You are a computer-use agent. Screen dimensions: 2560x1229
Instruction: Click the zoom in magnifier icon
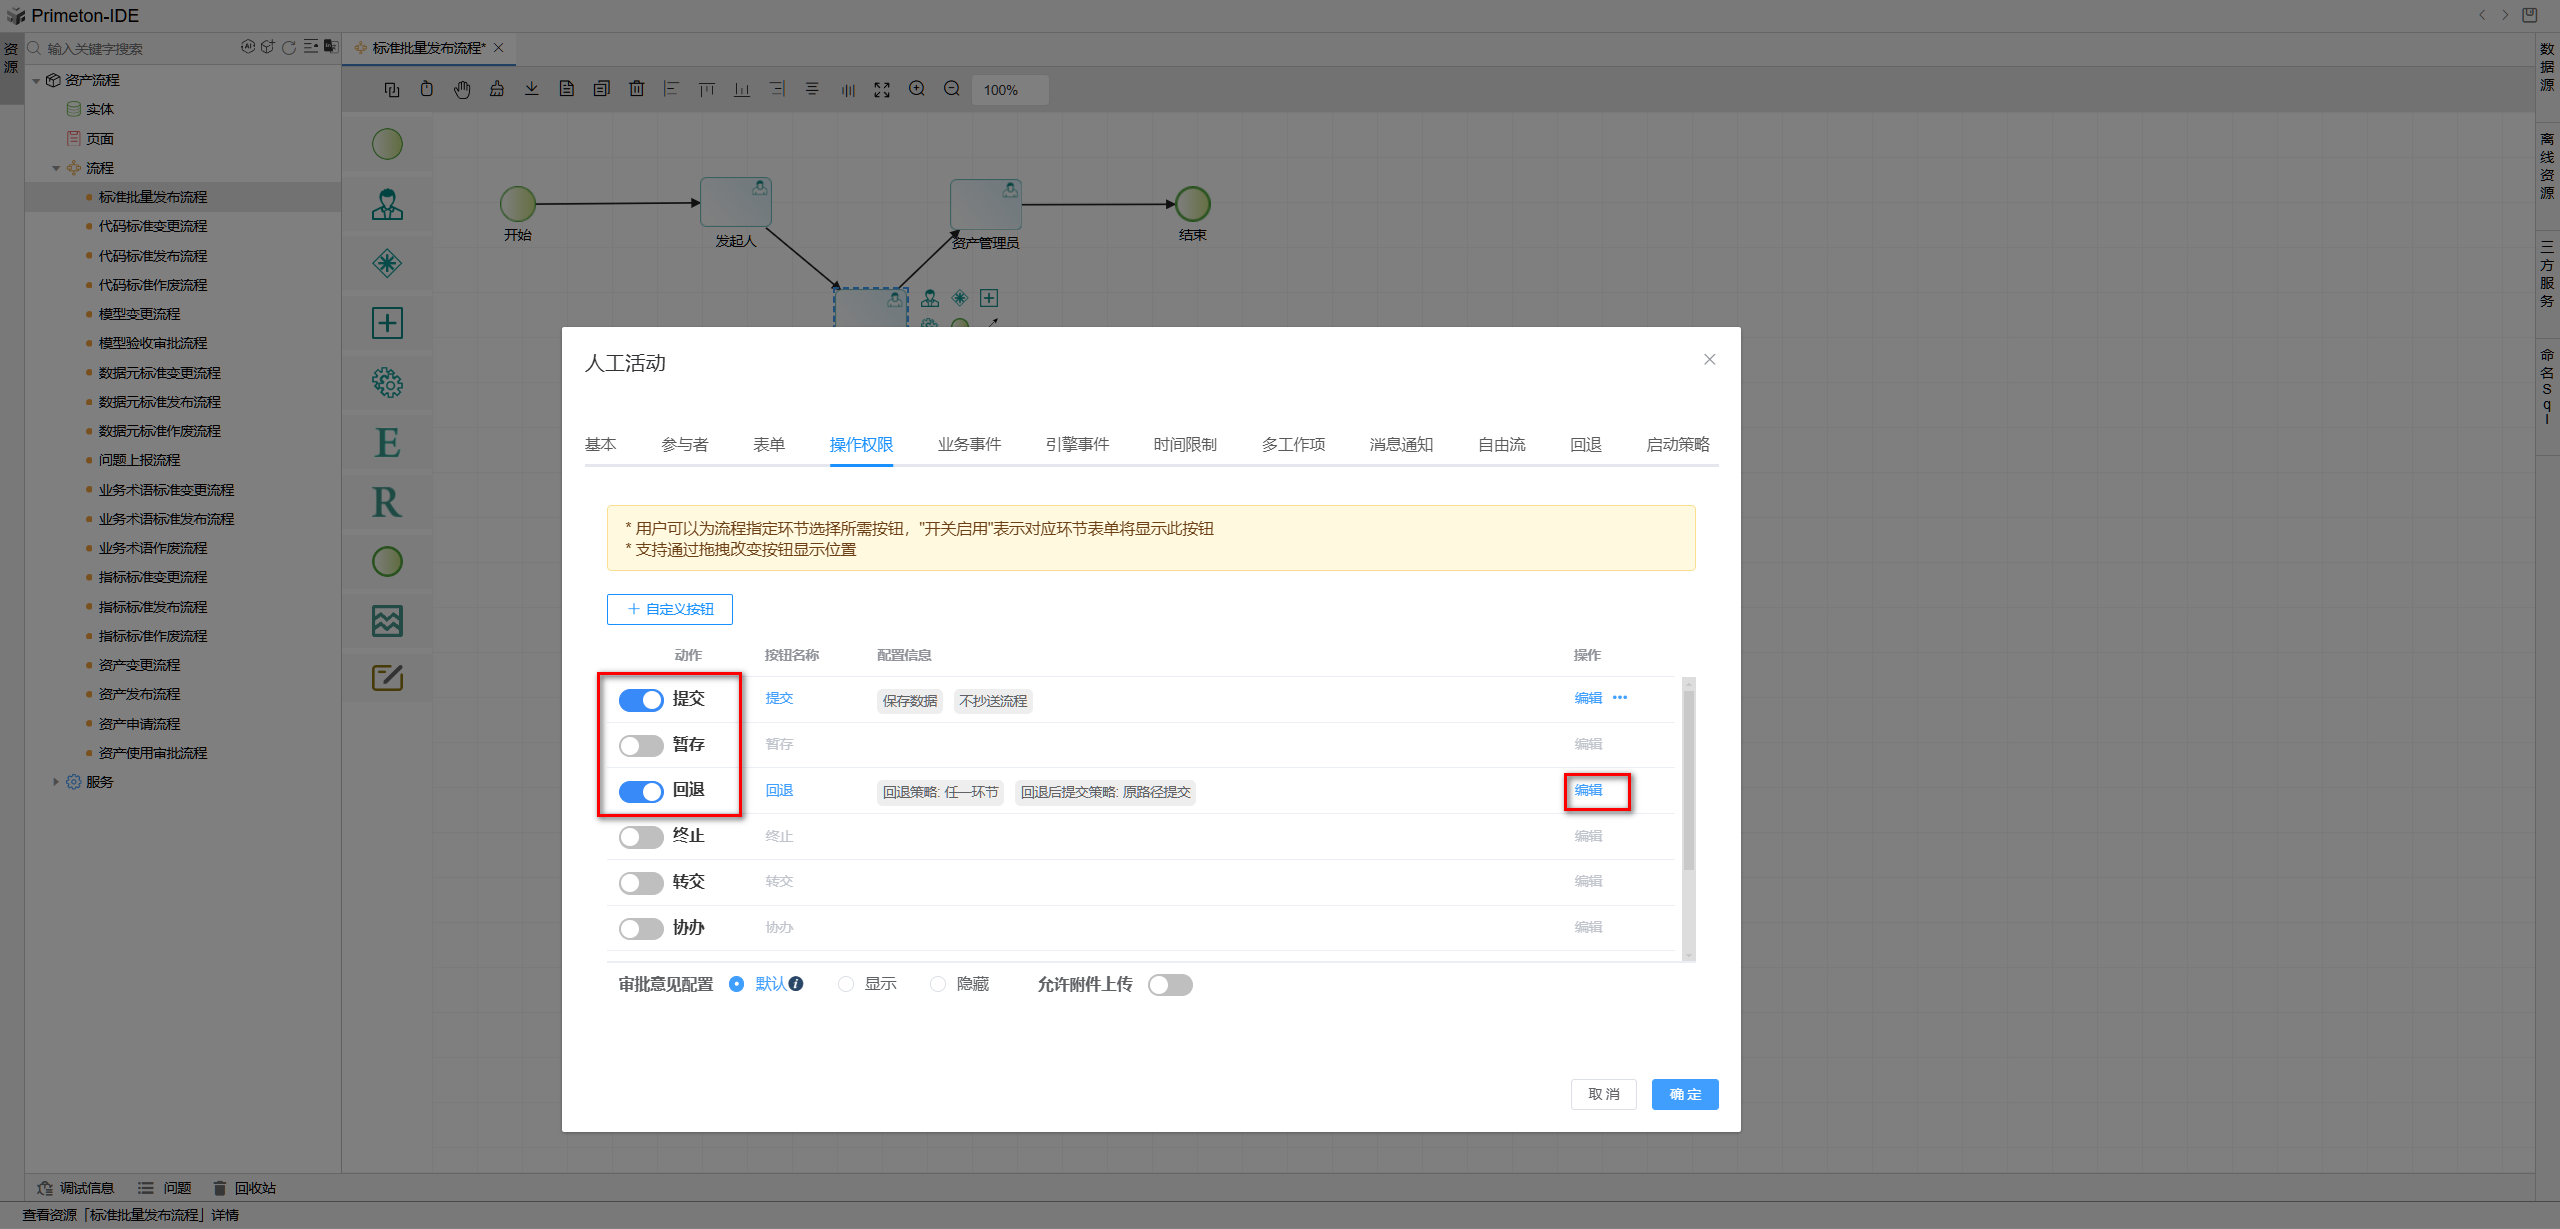point(916,90)
